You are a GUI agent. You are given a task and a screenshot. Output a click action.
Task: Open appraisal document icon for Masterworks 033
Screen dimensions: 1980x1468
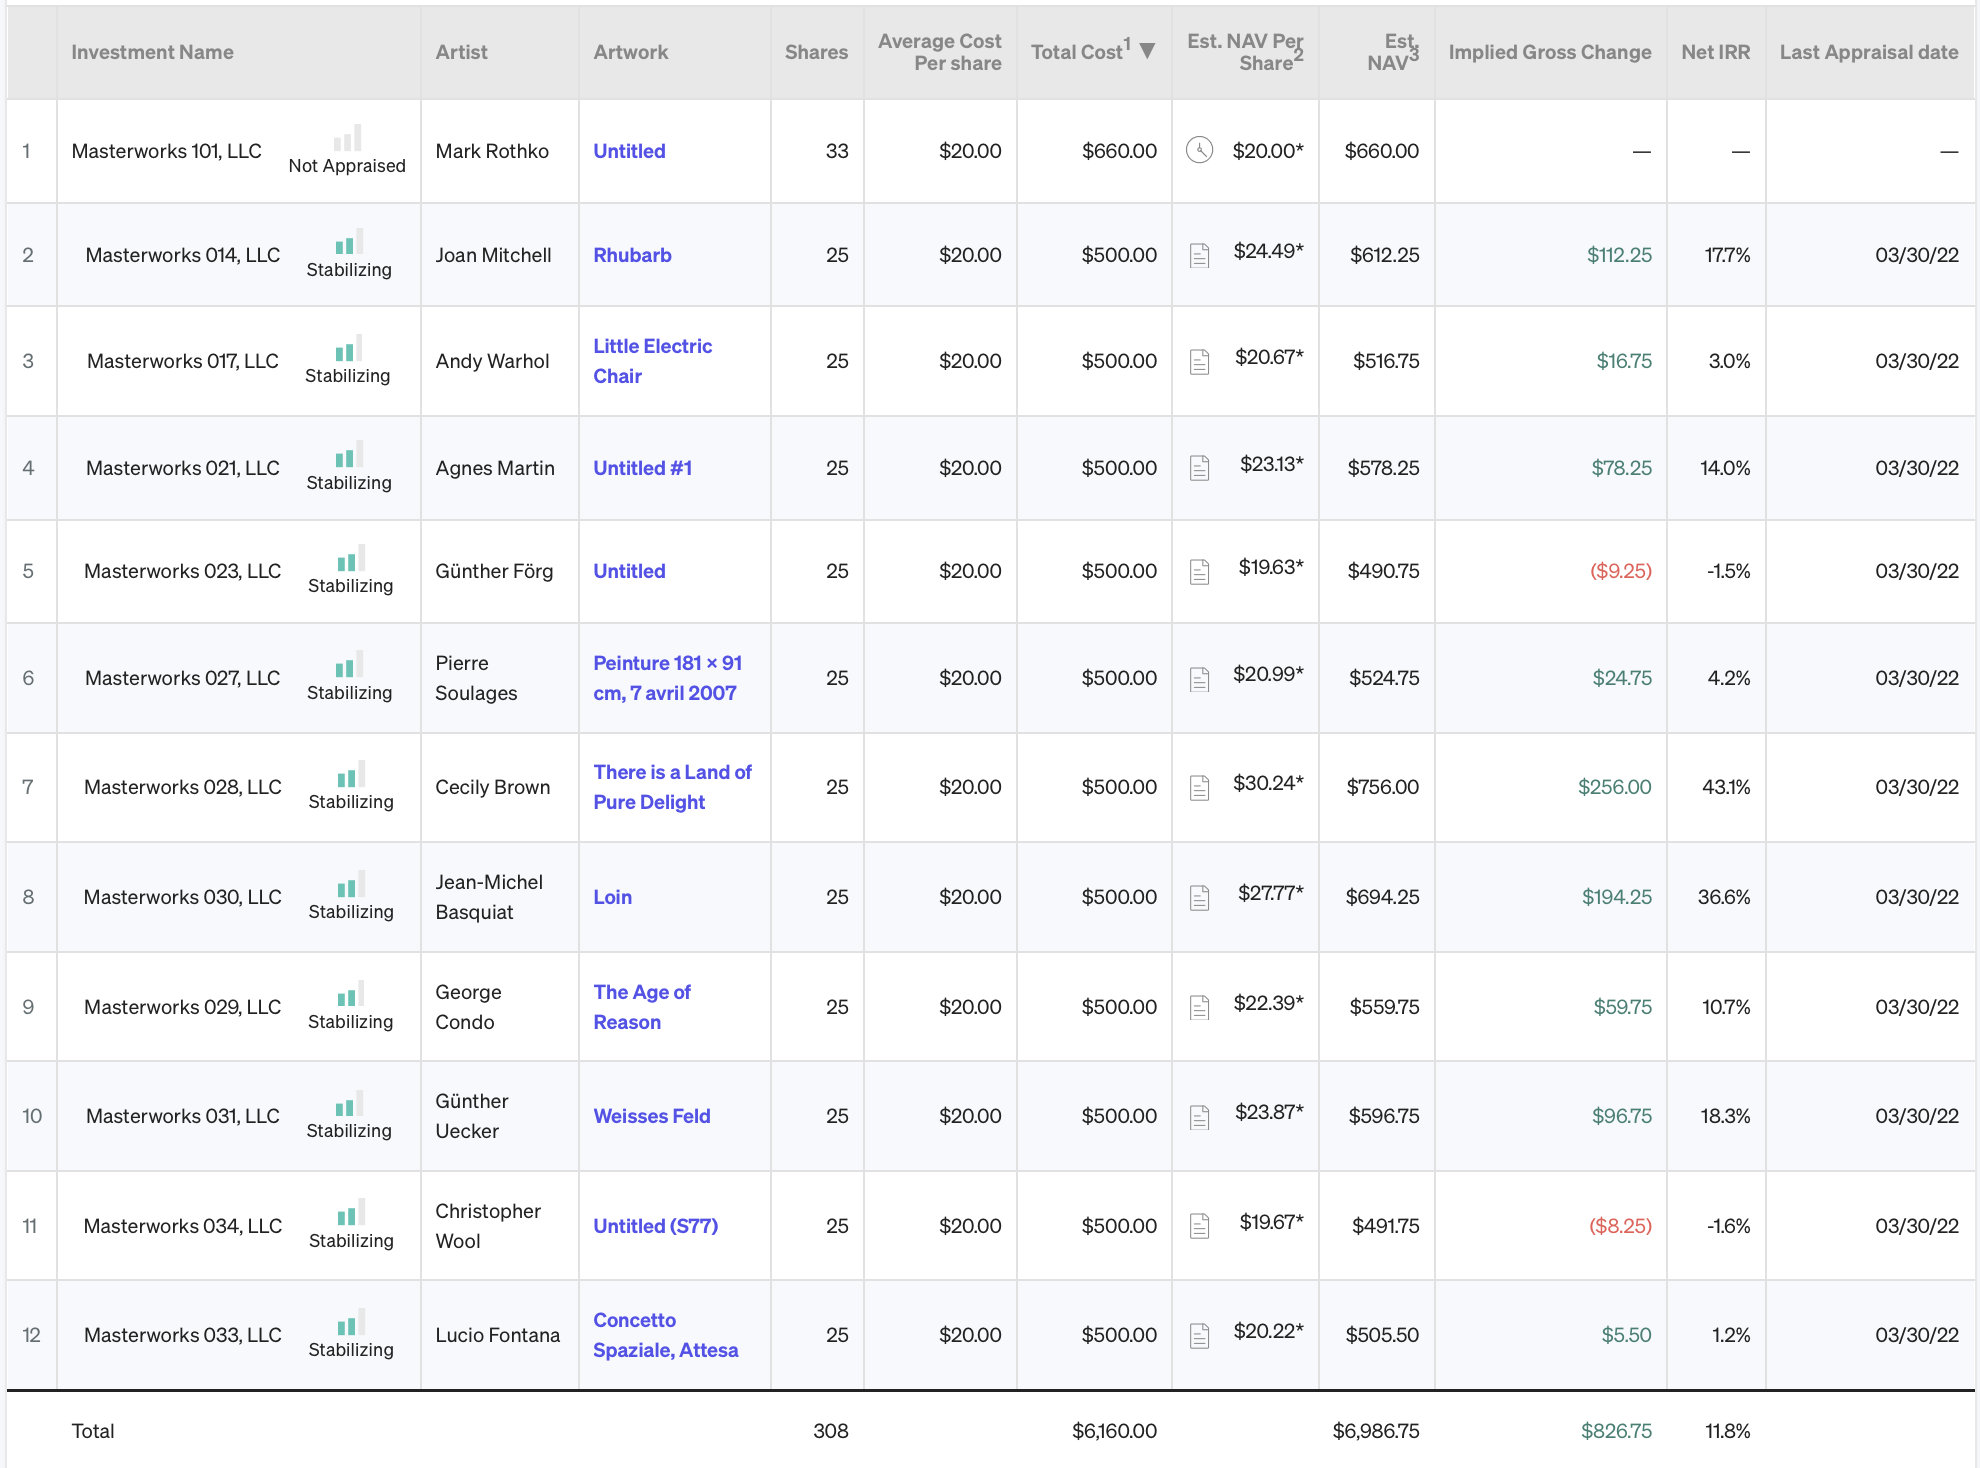click(x=1199, y=1335)
